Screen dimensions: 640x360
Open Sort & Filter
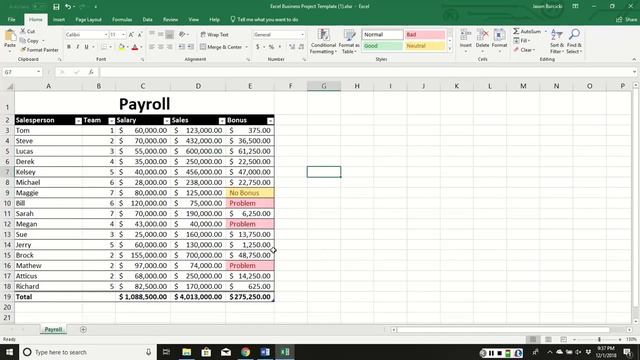pyautogui.click(x=557, y=41)
